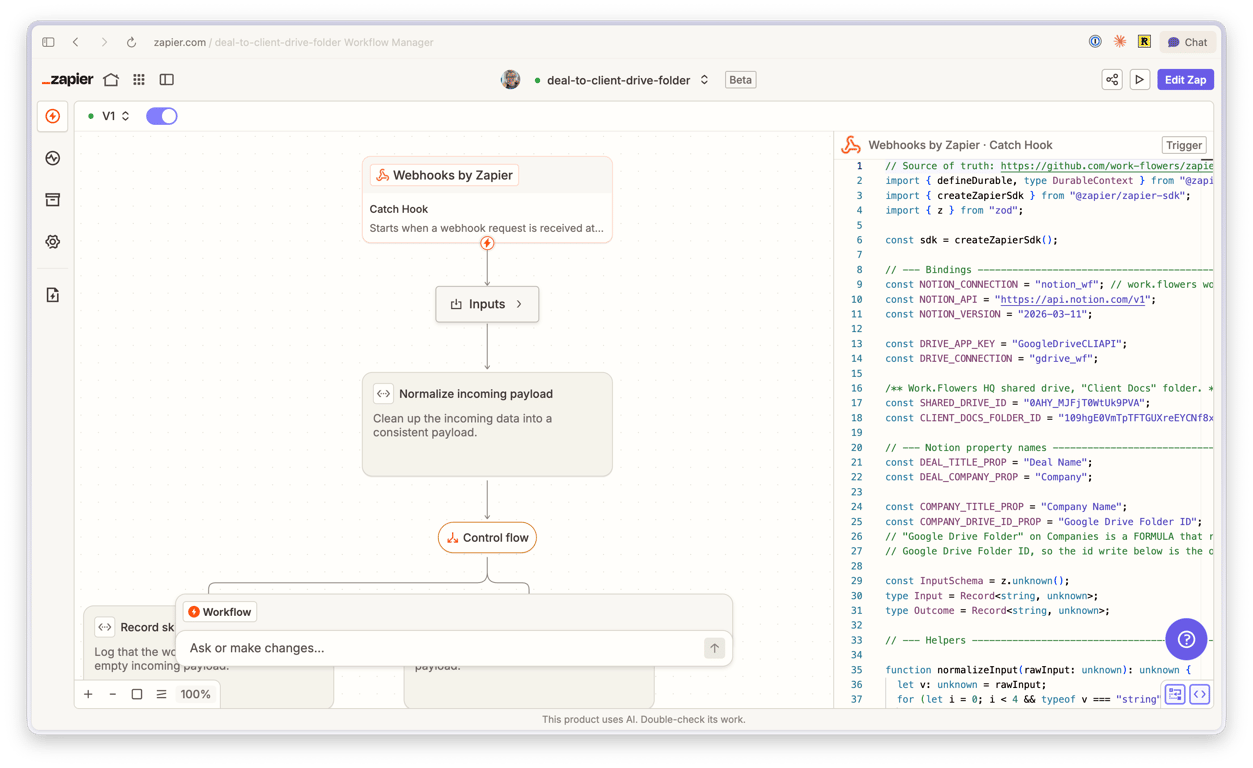1253x768 pixels.
Task: Toggle the sidebar panel layout icon
Action: 167,80
